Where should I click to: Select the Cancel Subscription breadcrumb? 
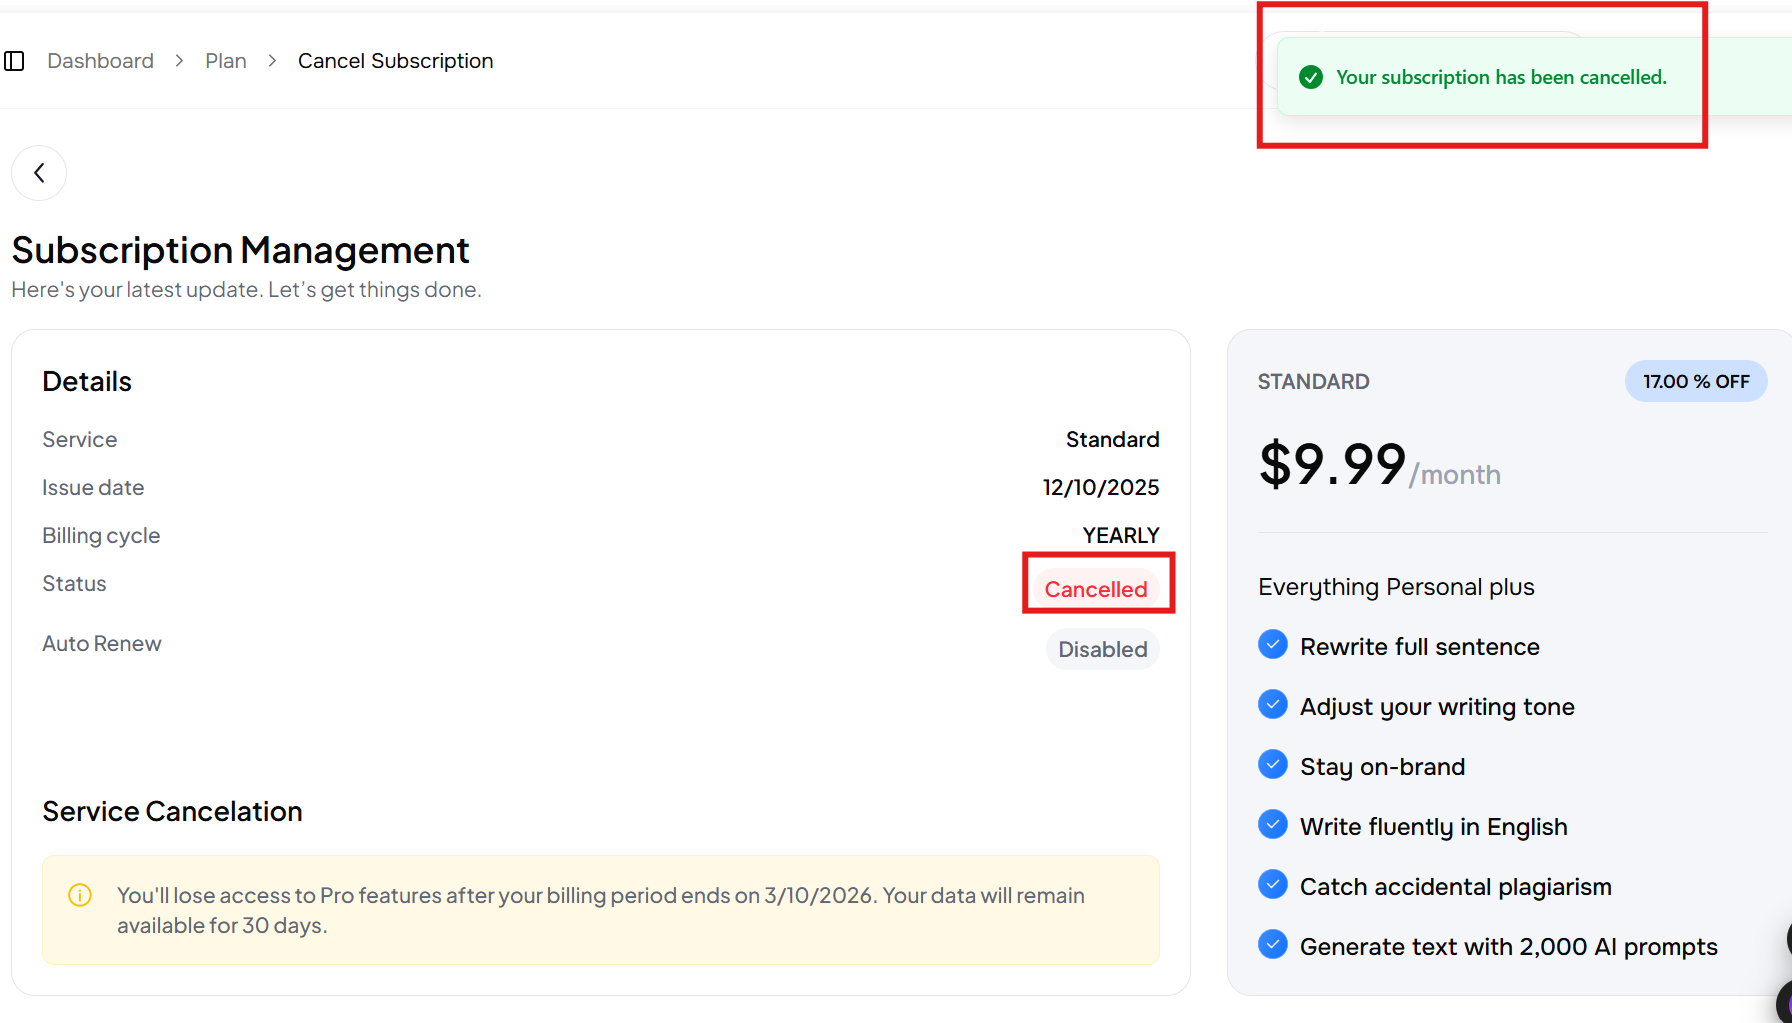tap(395, 61)
